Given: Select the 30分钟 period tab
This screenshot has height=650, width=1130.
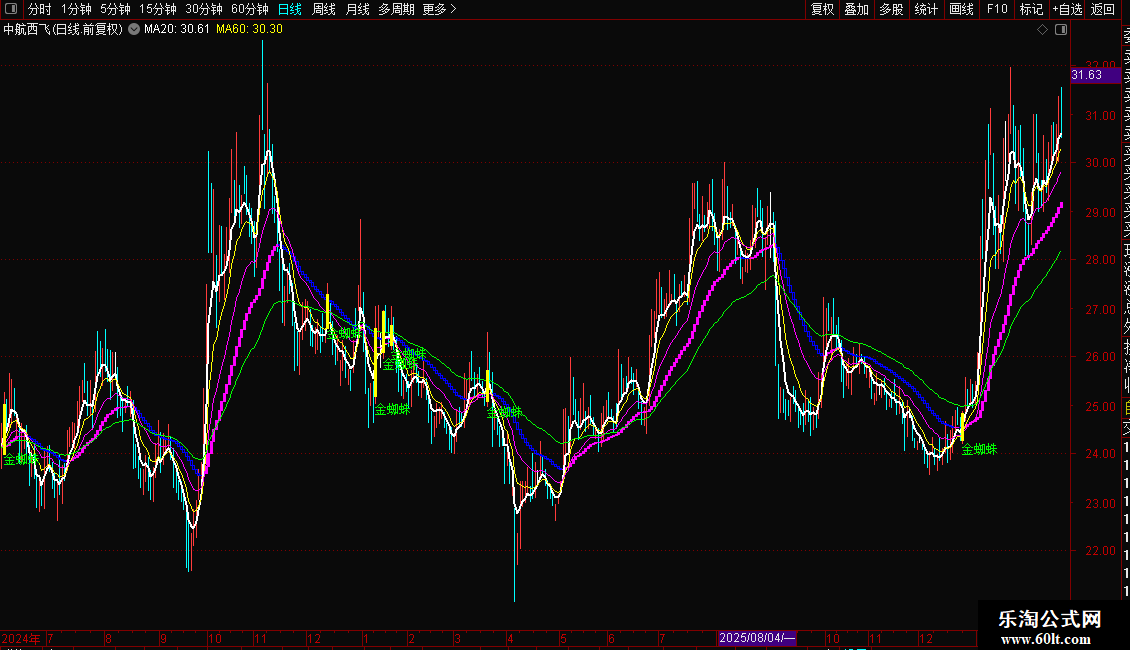Looking at the screenshot, I should click(x=204, y=9).
